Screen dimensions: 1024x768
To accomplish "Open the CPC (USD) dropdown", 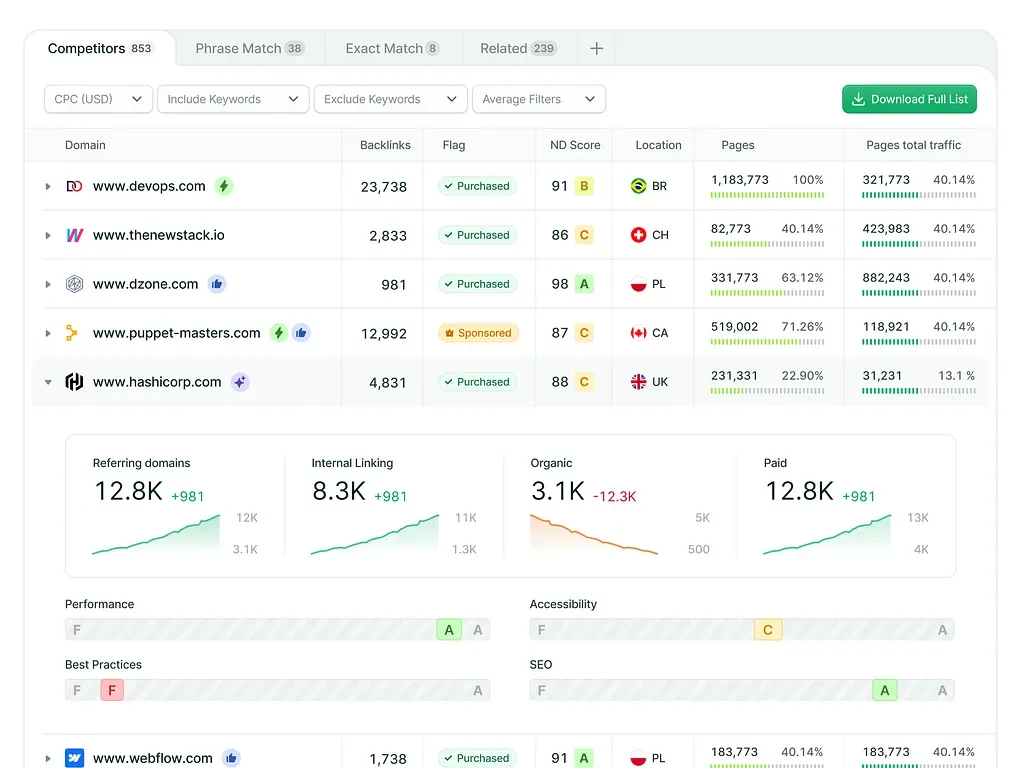I will pos(99,99).
